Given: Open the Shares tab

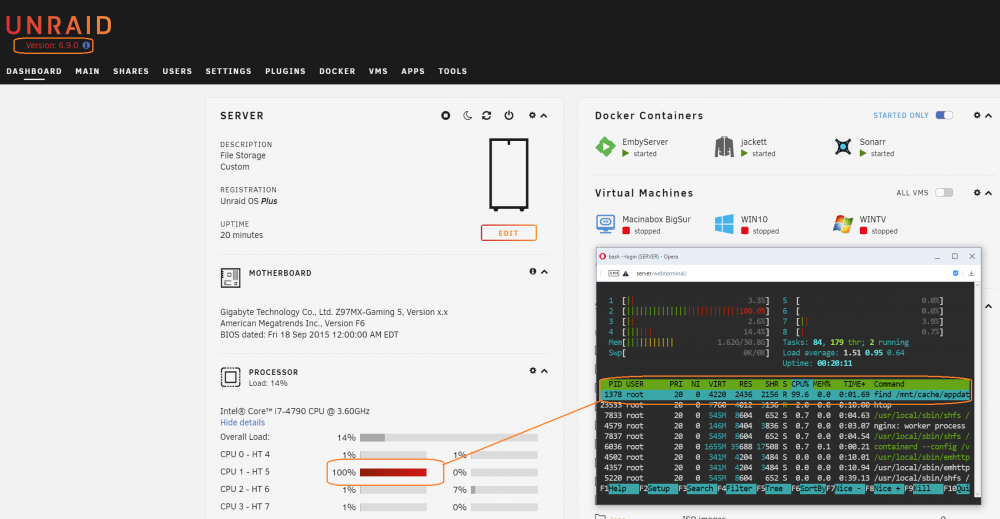Looking at the screenshot, I should click(x=131, y=71).
